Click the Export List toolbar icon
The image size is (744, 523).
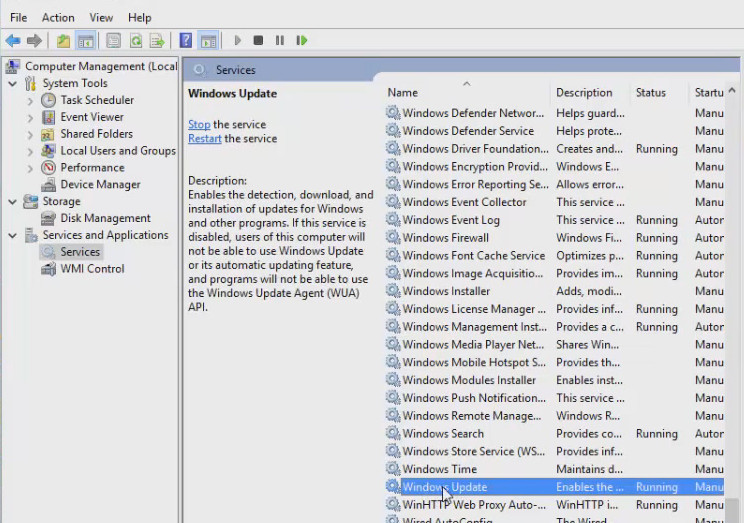click(x=157, y=41)
